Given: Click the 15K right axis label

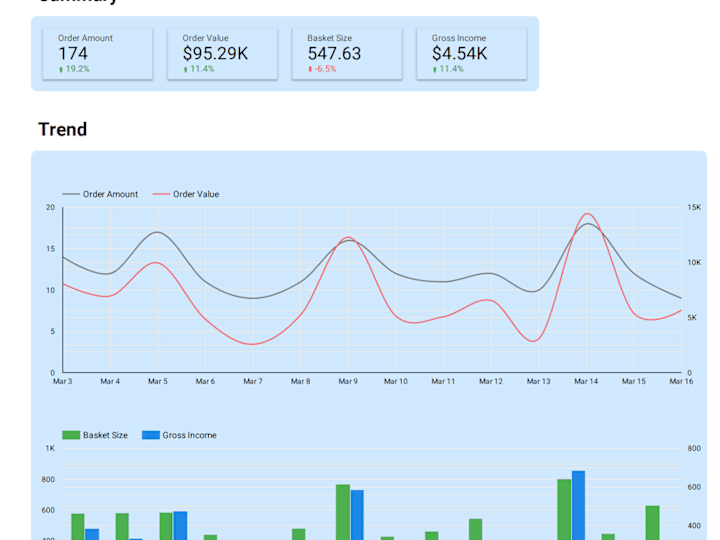Looking at the screenshot, I should (694, 208).
